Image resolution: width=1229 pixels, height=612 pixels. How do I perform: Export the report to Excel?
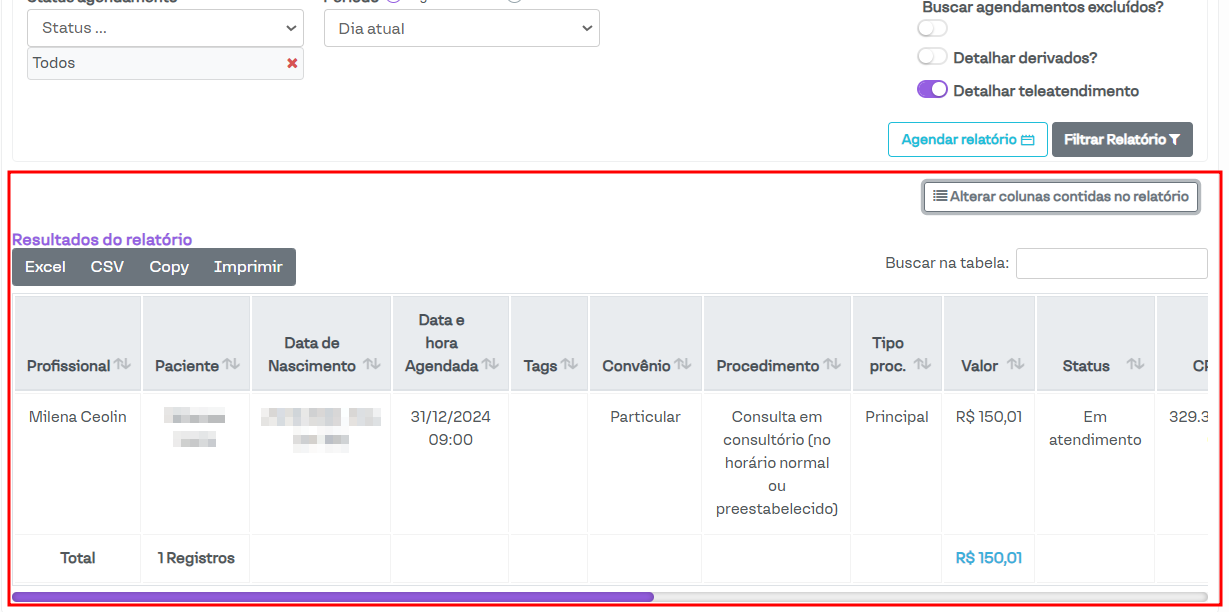point(45,267)
